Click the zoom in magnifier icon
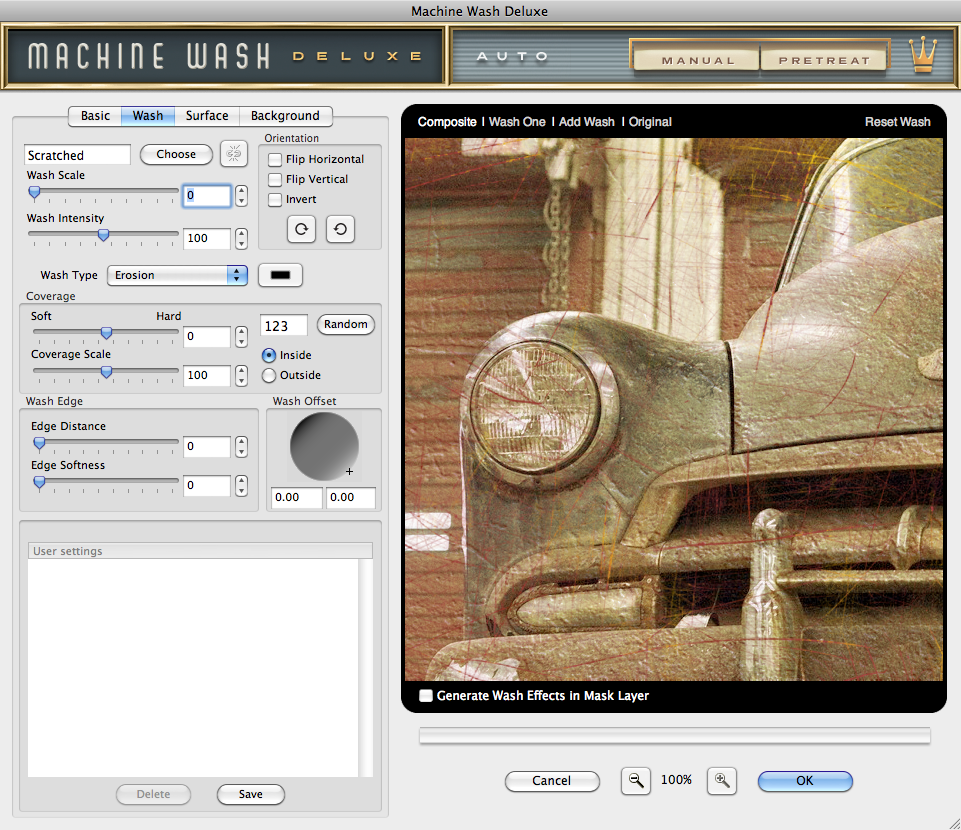The image size is (961, 830). pos(722,780)
